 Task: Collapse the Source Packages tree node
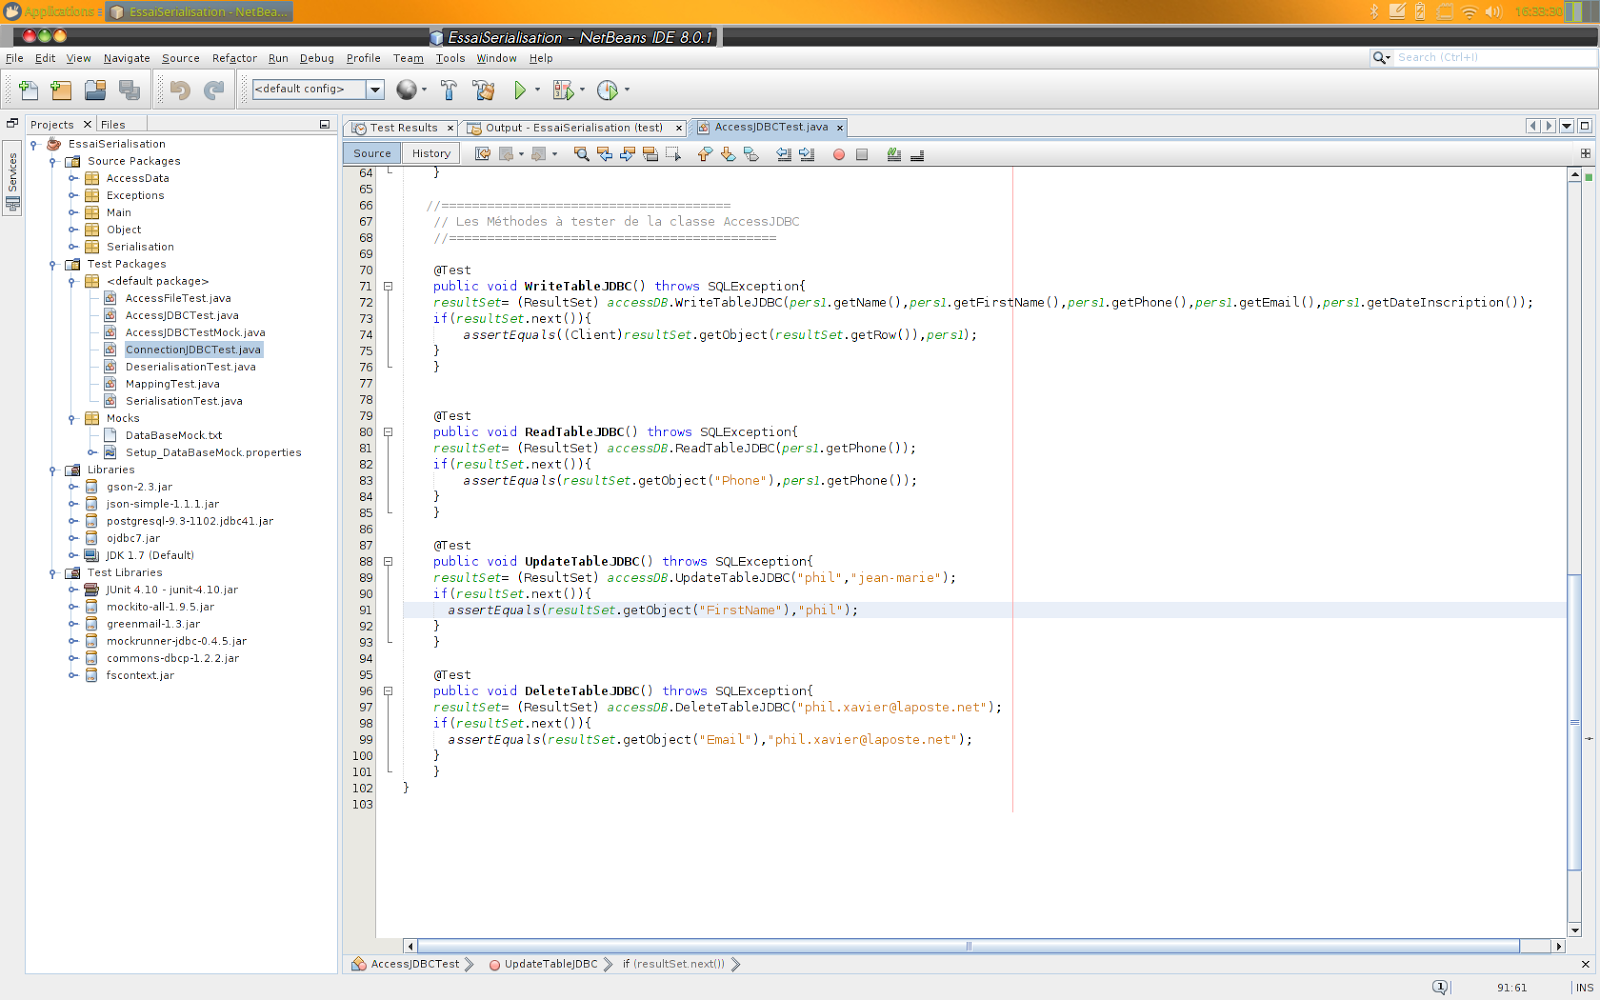coord(52,161)
